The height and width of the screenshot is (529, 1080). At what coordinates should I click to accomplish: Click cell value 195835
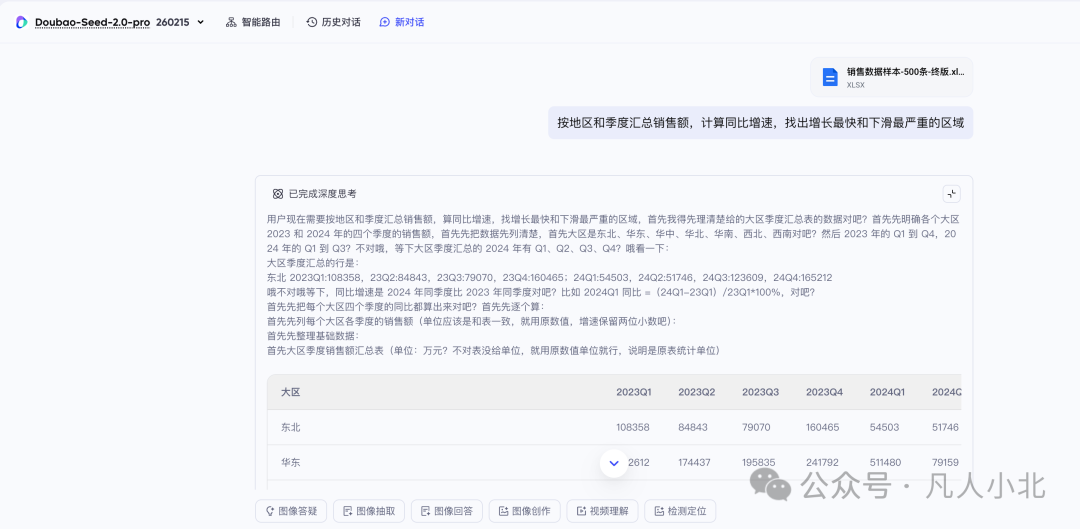tap(759, 462)
